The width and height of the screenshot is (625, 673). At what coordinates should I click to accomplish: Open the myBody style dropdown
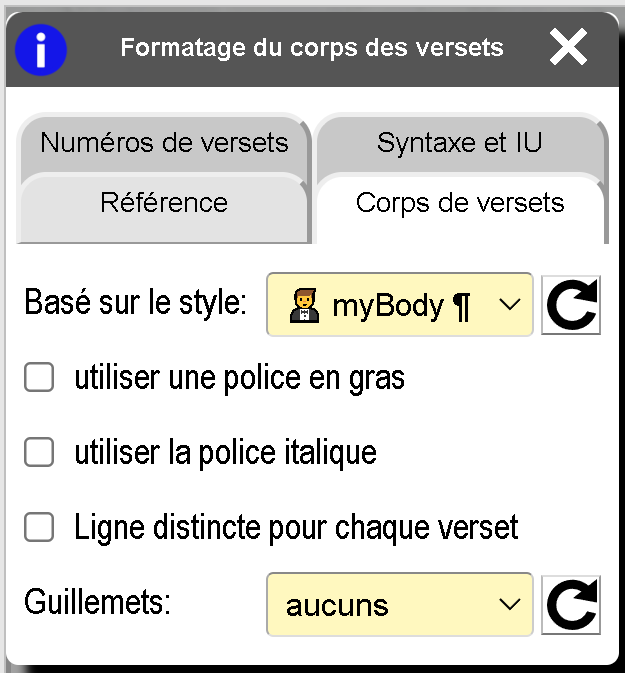400,305
